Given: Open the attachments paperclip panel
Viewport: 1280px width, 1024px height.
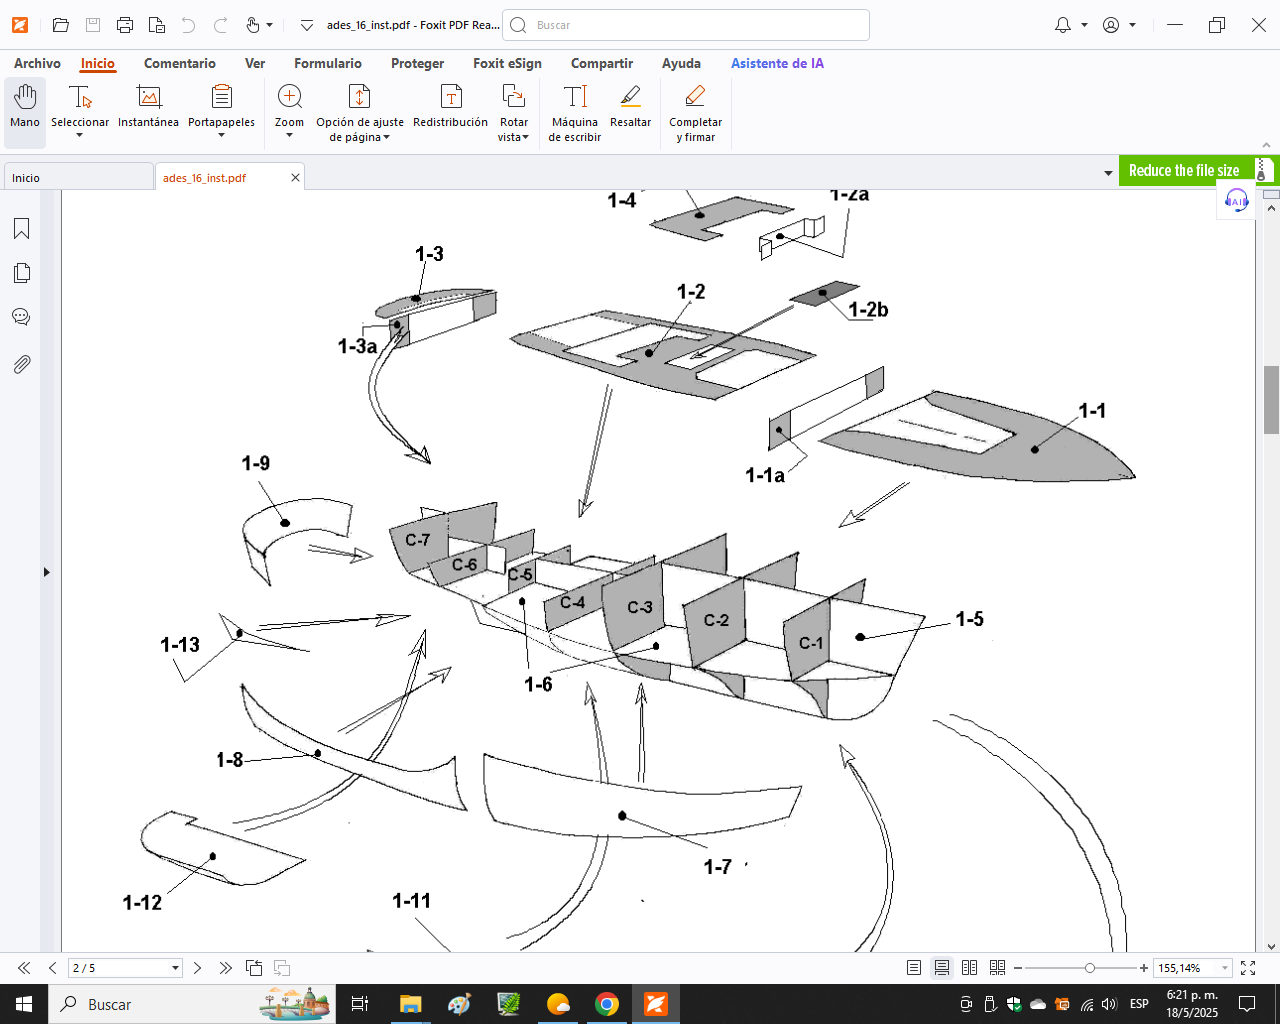Looking at the screenshot, I should 21,364.
